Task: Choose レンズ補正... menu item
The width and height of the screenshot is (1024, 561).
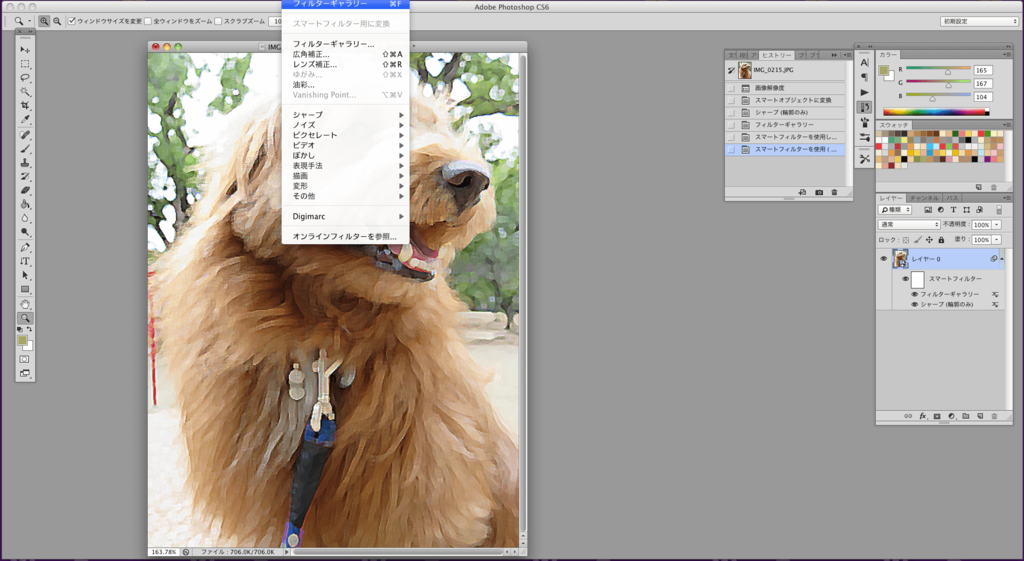Action: click(345, 64)
